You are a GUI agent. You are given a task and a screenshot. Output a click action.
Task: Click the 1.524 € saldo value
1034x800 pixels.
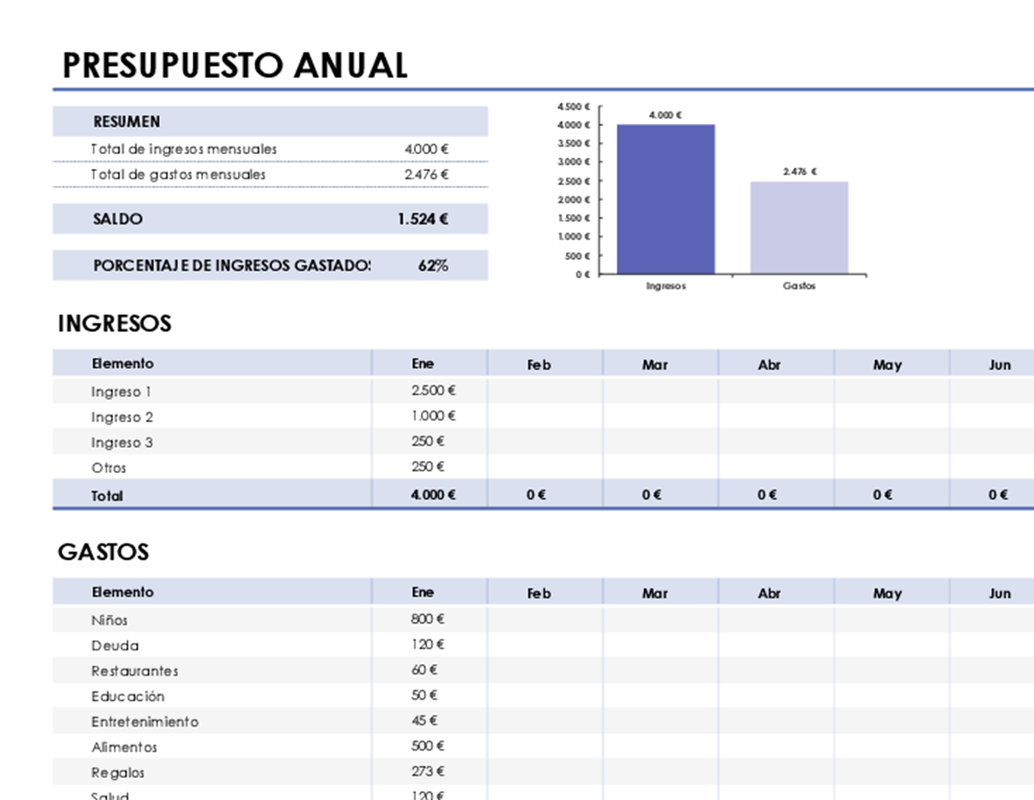click(423, 219)
